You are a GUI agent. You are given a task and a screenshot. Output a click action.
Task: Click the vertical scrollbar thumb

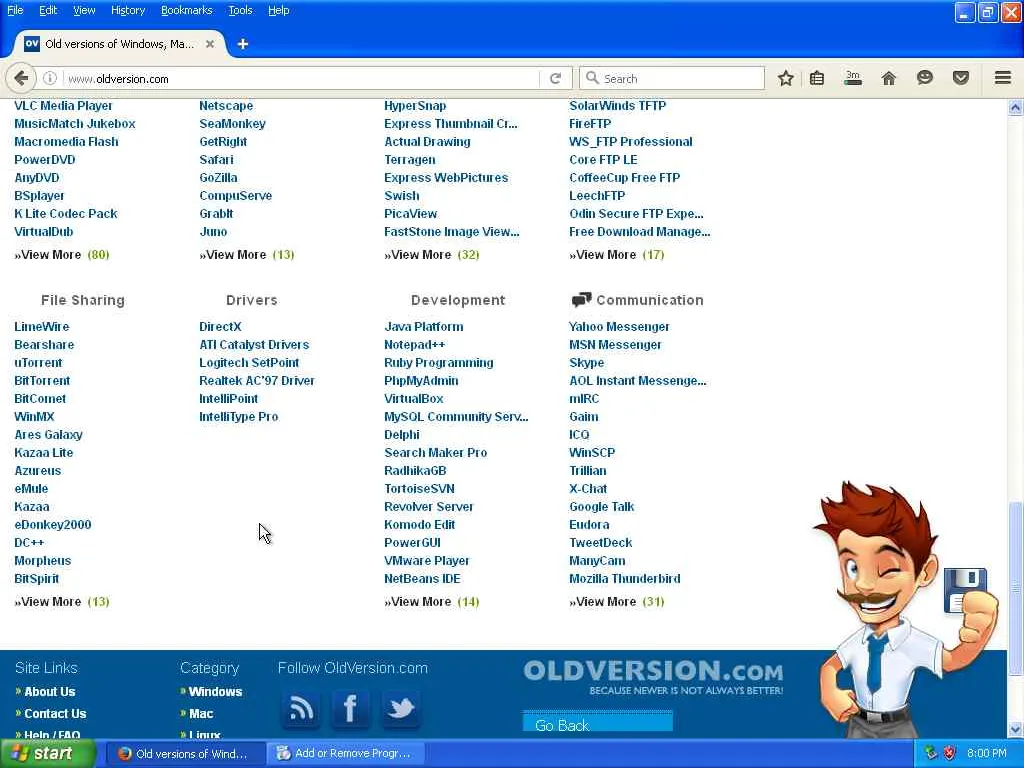click(x=1016, y=588)
